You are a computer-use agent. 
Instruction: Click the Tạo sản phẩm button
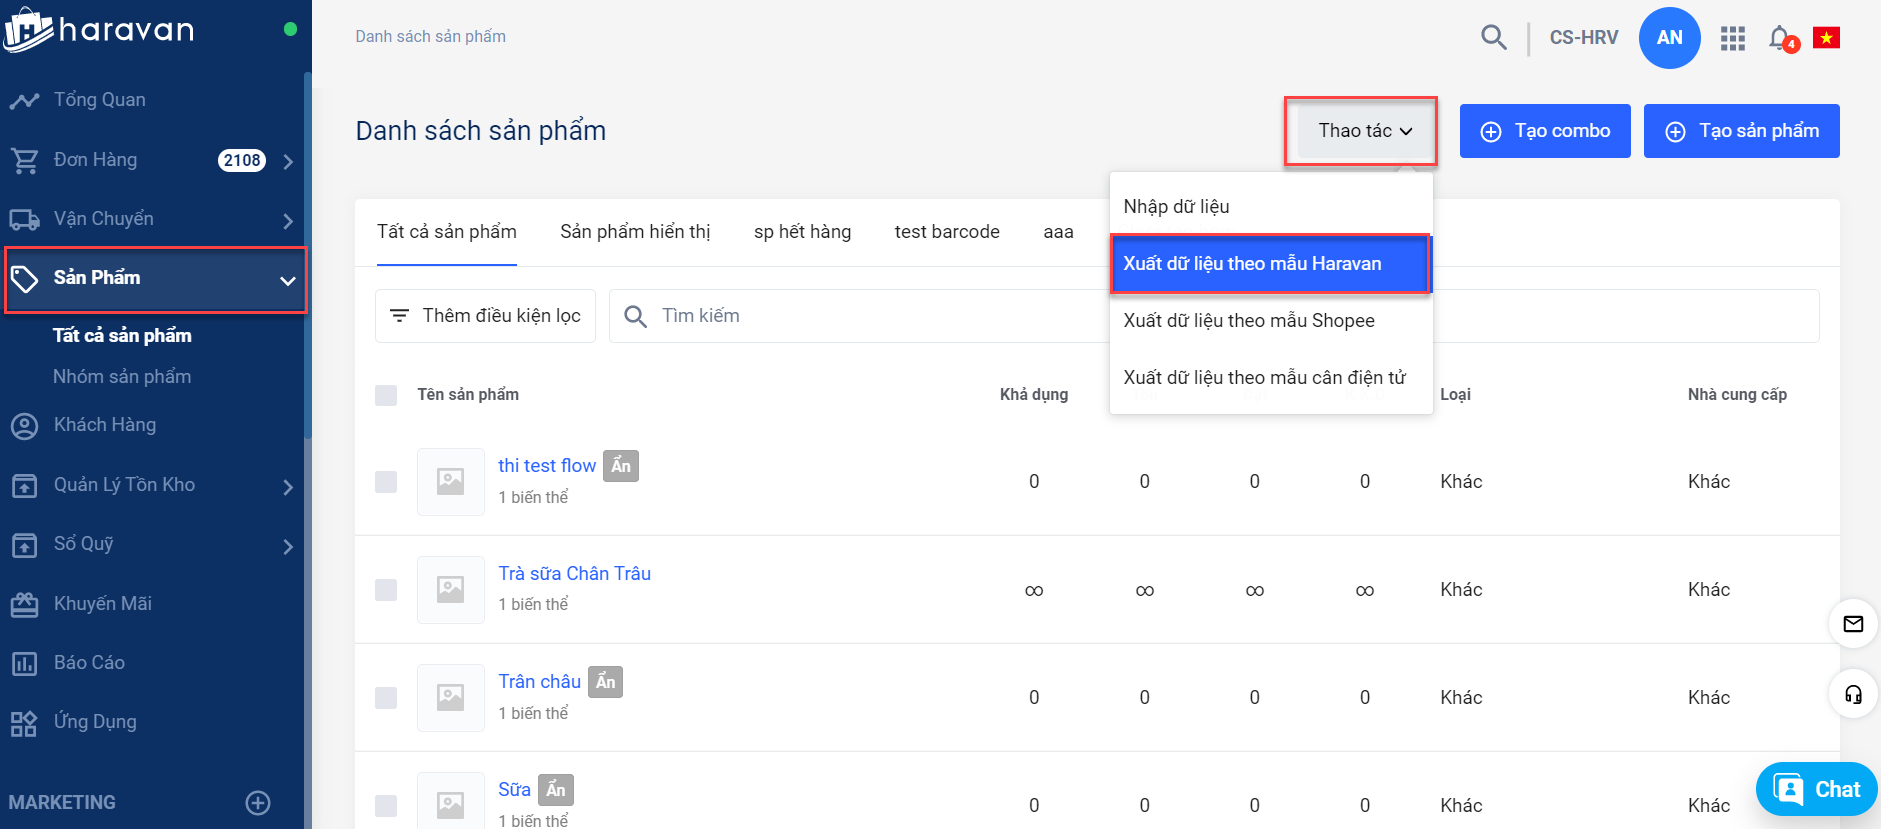[1741, 131]
